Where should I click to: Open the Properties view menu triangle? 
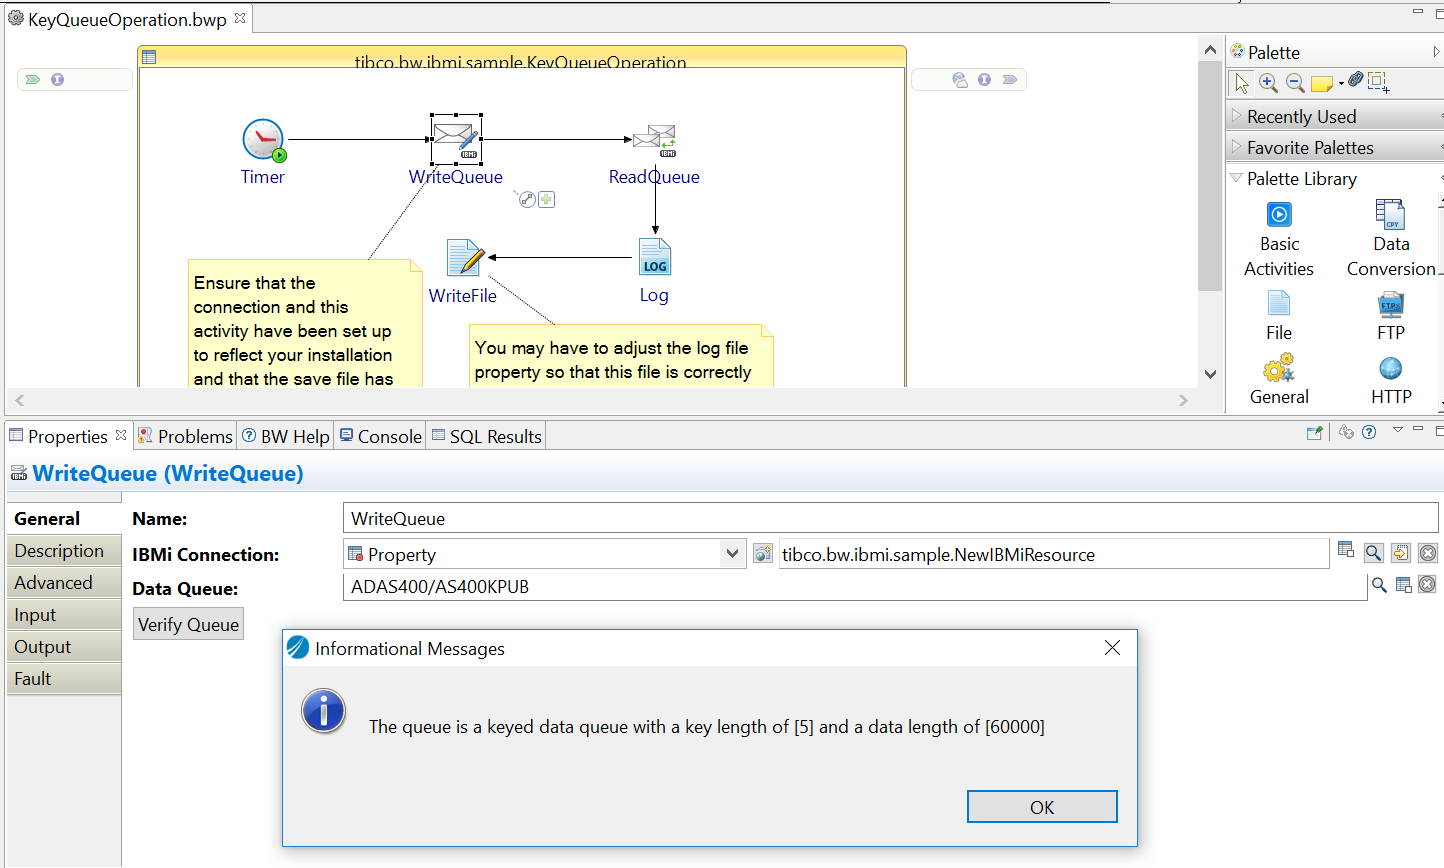click(x=1398, y=430)
